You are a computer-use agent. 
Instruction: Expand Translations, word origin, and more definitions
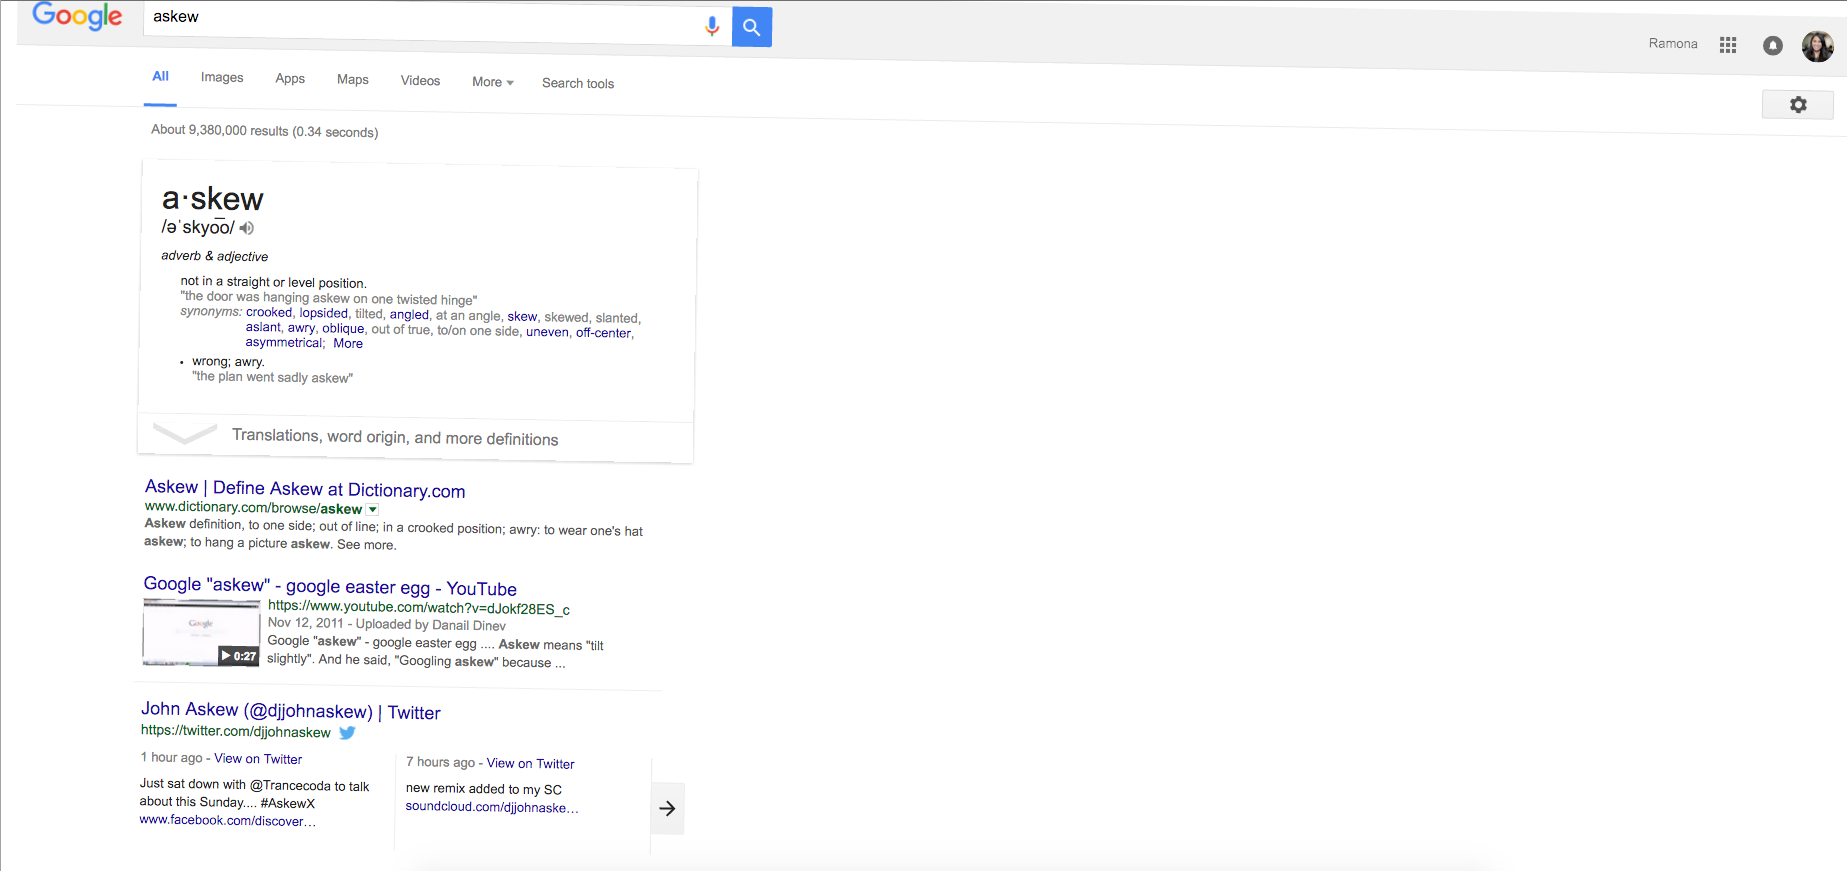coord(415,438)
